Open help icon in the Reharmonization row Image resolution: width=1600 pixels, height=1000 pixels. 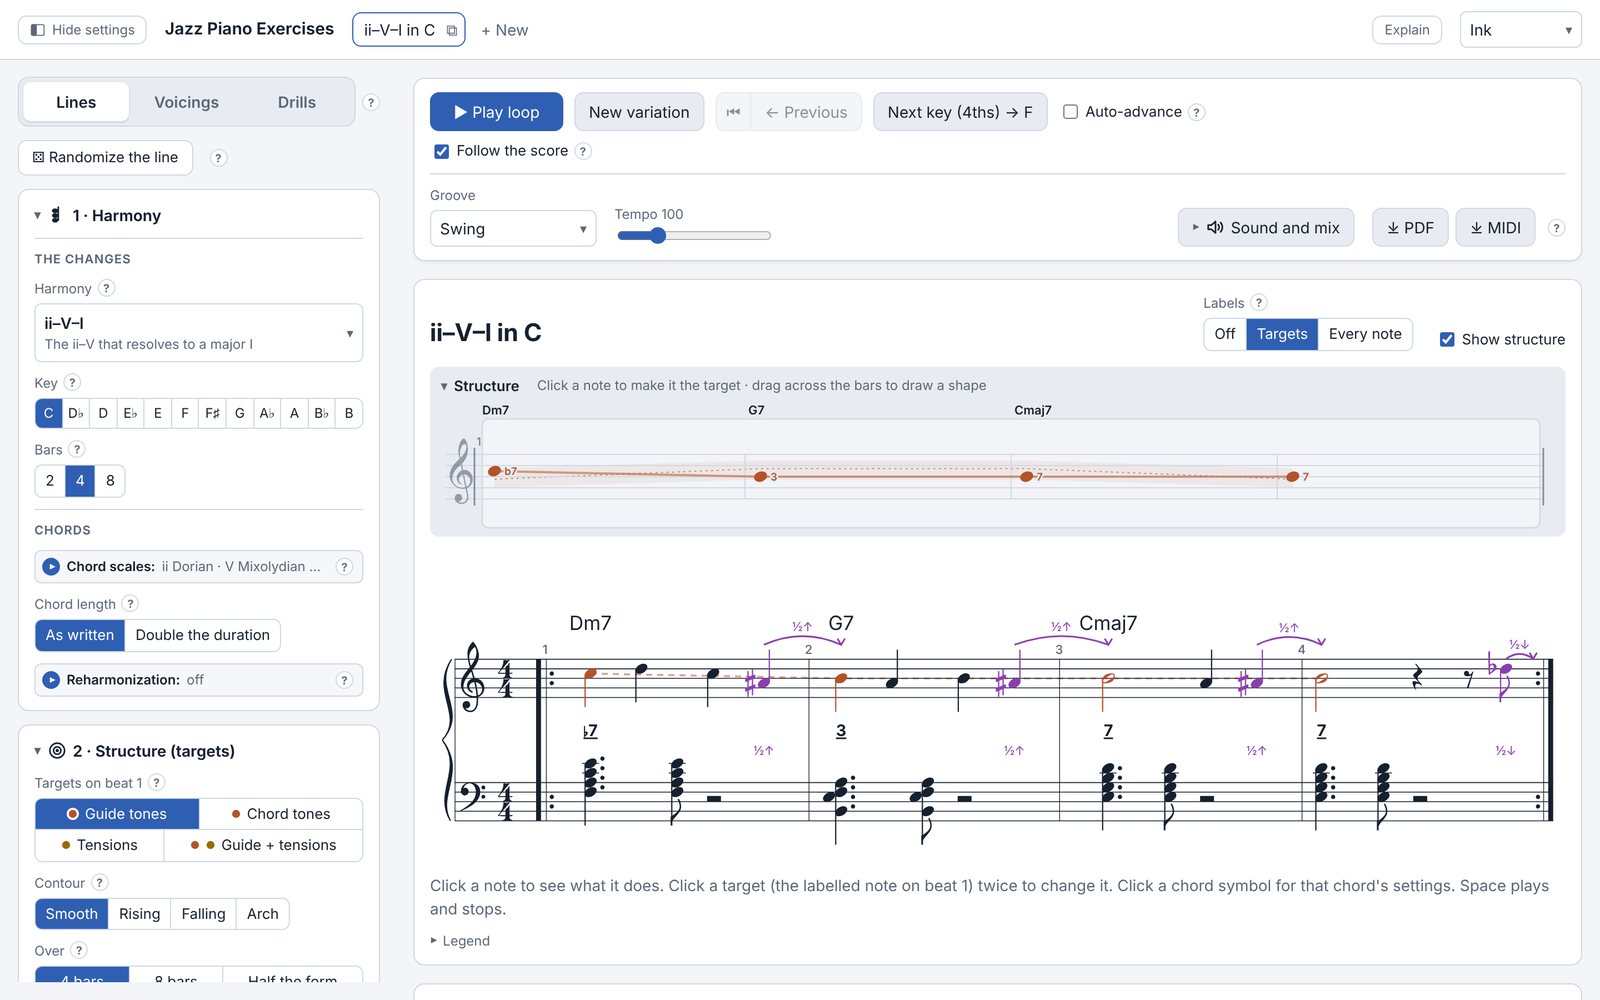click(344, 679)
